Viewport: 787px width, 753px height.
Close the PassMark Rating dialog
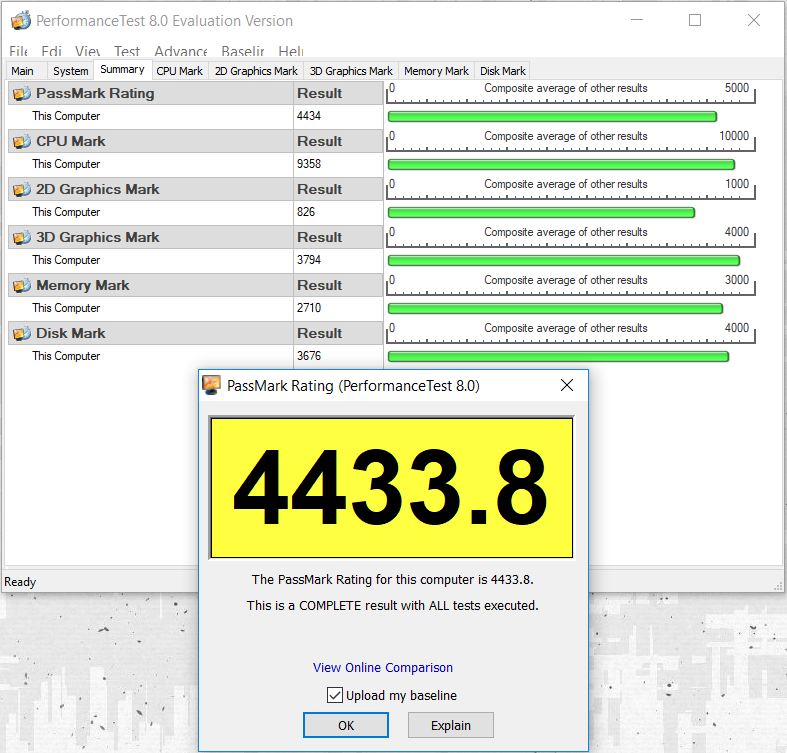(567, 385)
